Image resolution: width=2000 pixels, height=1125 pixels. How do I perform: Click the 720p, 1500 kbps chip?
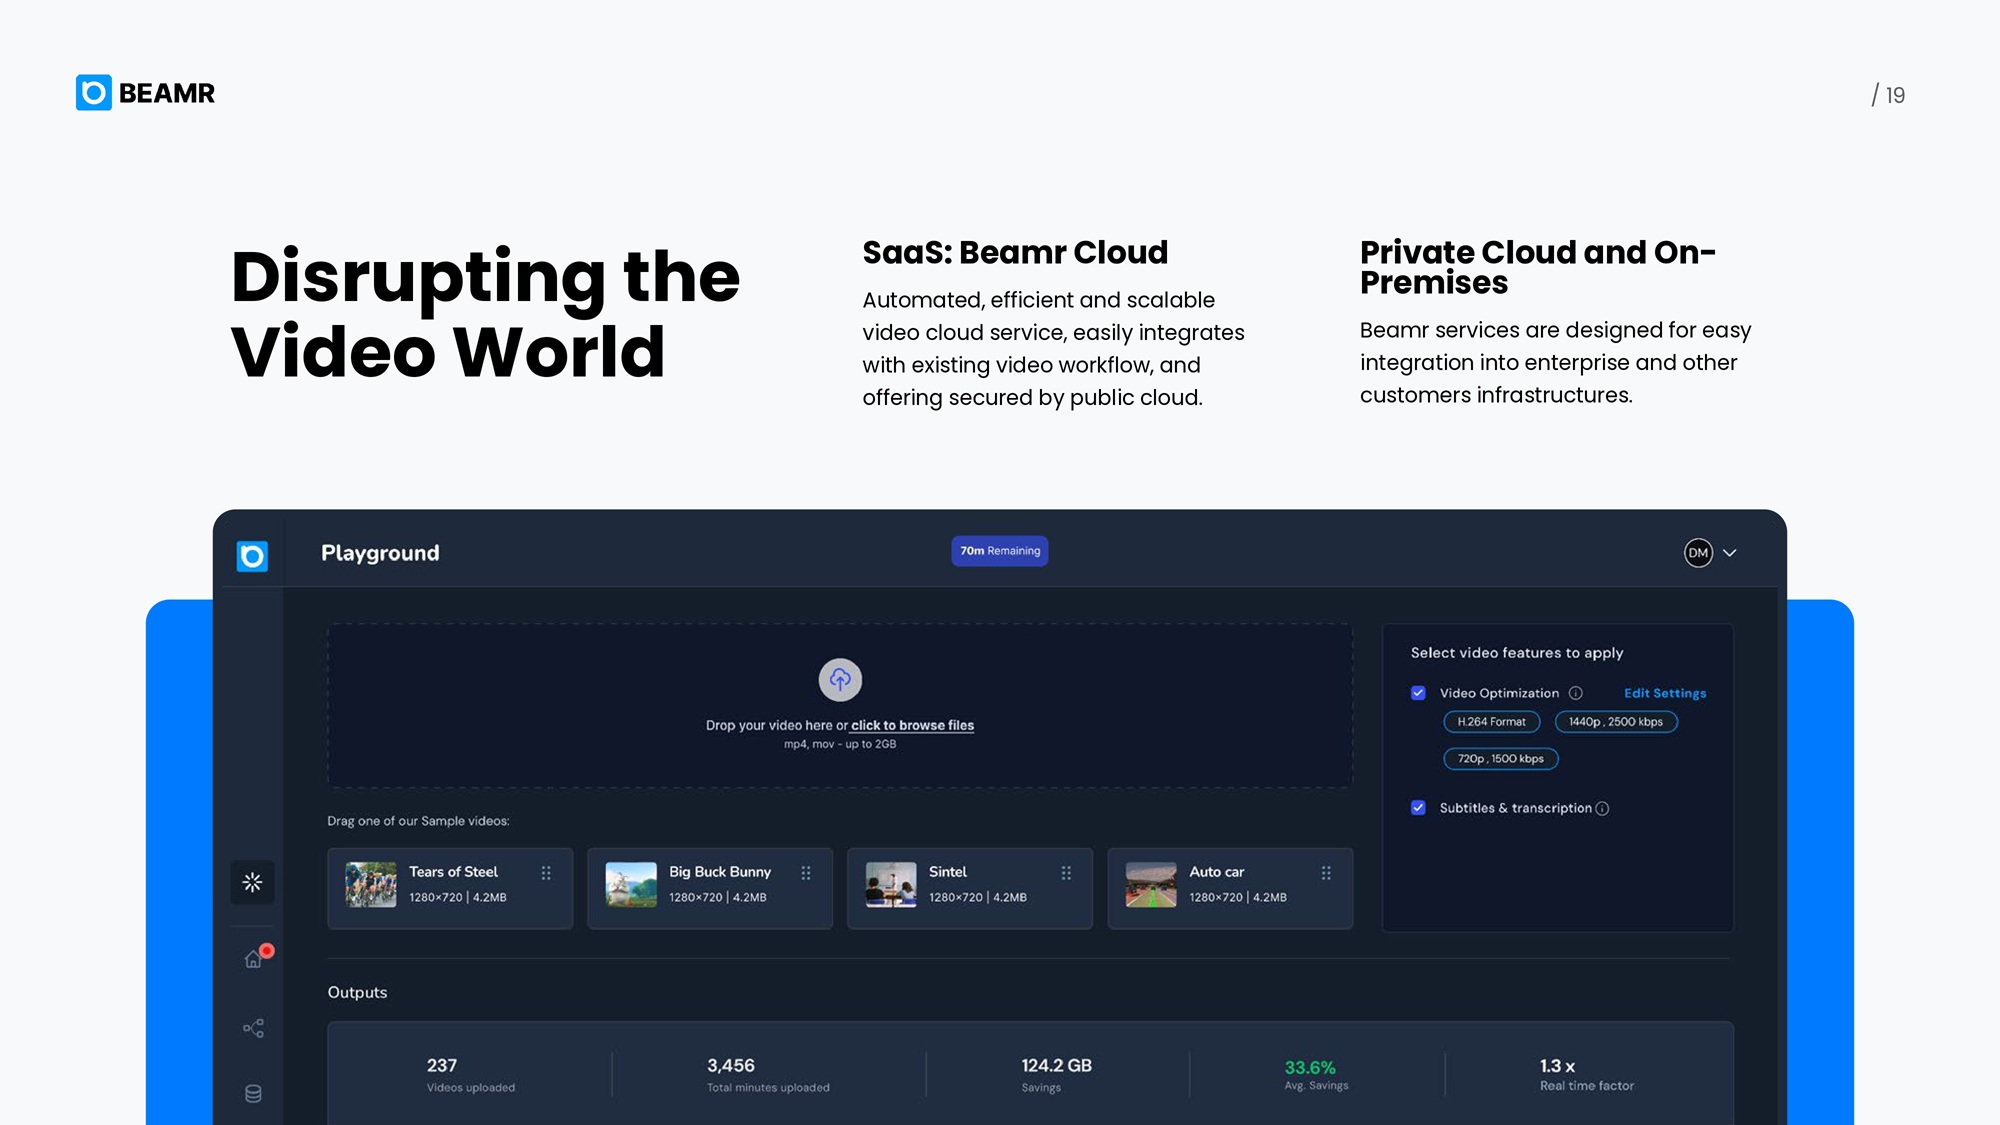(1500, 759)
